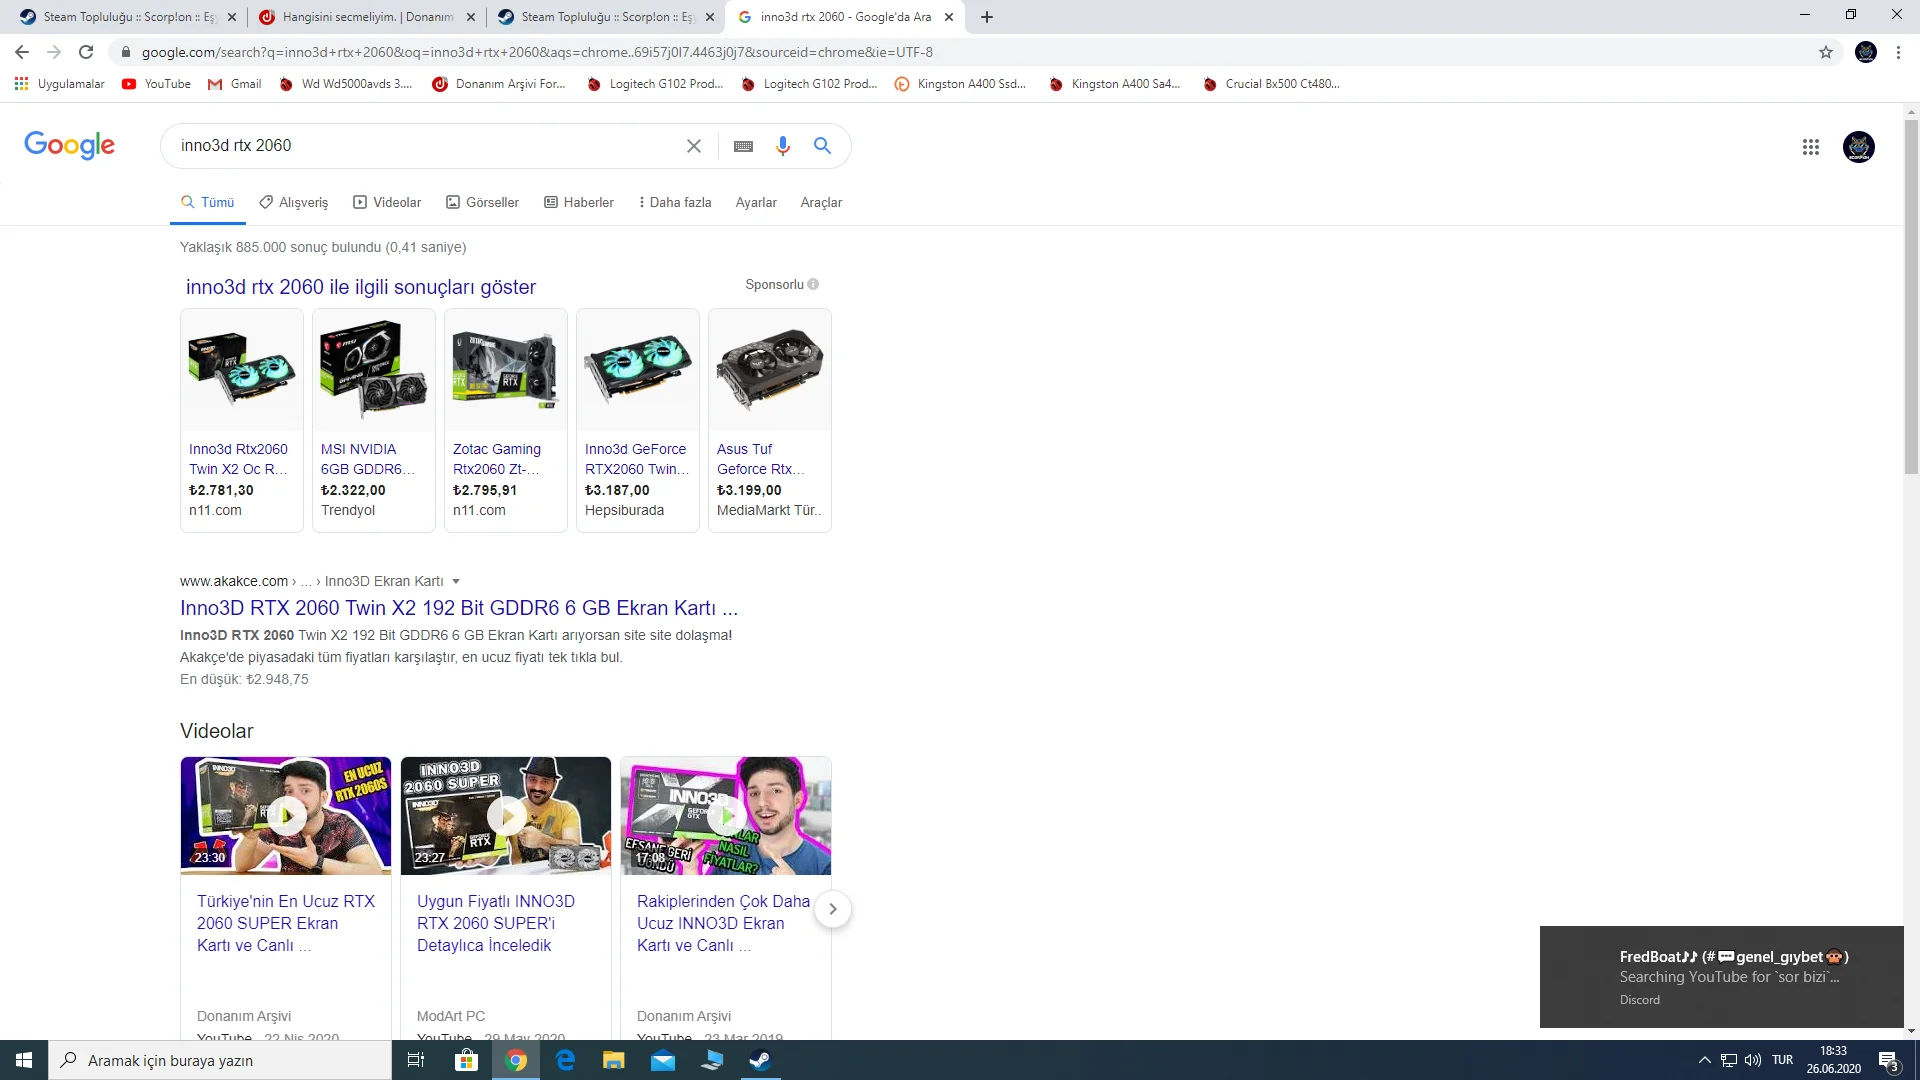Viewport: 1920px width, 1080px height.
Task: Switch to the Alışveriş tab
Action: (294, 202)
